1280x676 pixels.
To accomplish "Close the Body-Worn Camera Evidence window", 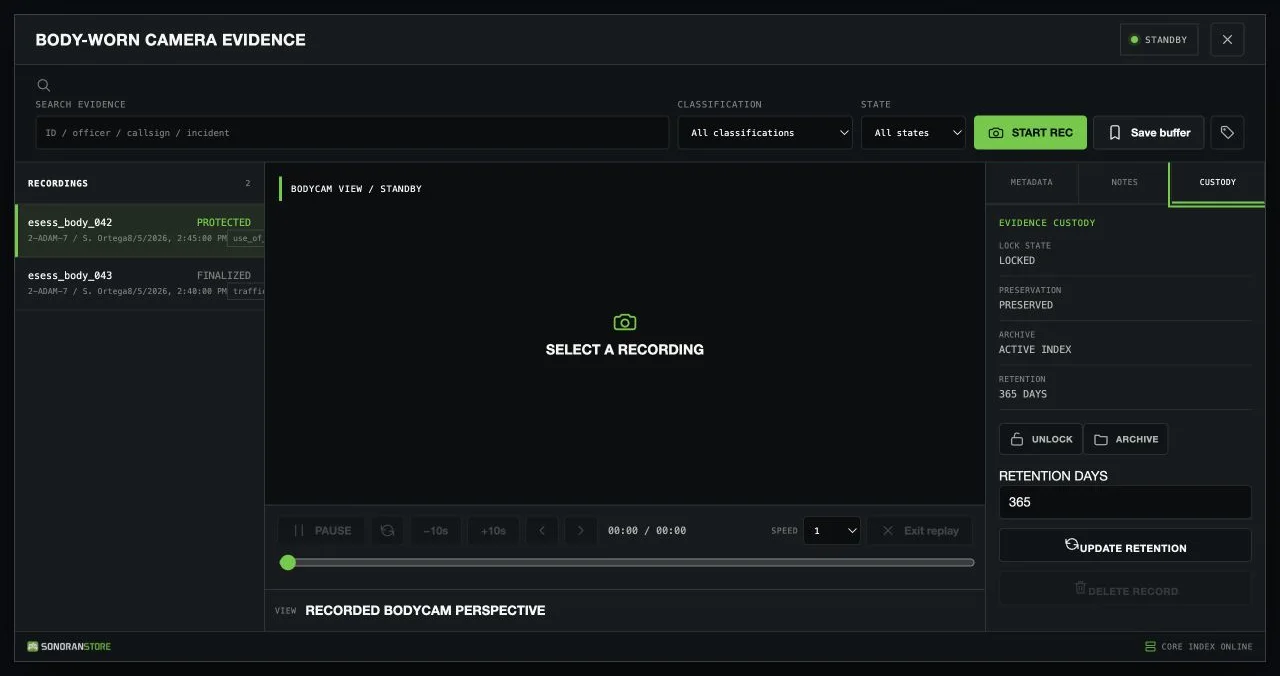I will coord(1227,40).
